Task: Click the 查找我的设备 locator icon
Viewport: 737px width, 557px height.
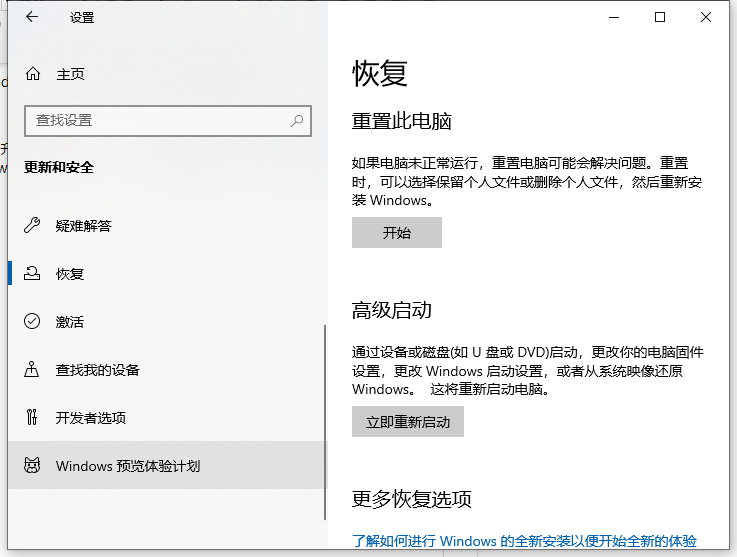Action: 32,369
